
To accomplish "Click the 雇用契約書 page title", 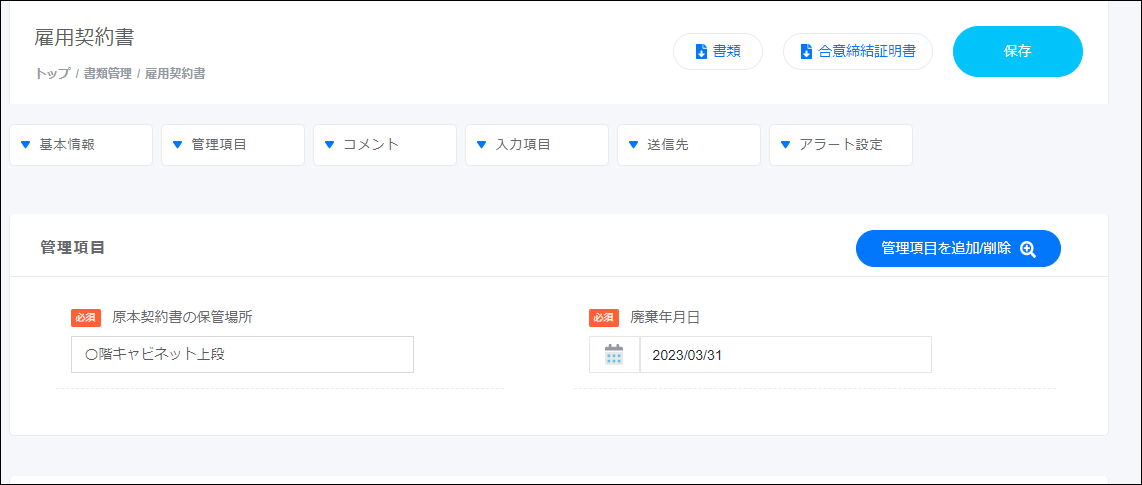I will click(x=84, y=38).
